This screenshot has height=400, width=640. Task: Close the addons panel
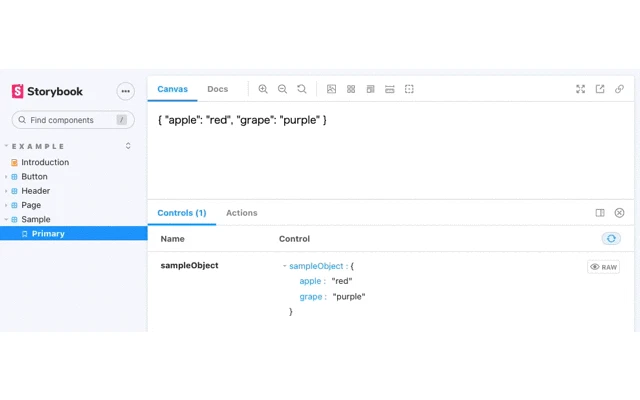click(619, 213)
